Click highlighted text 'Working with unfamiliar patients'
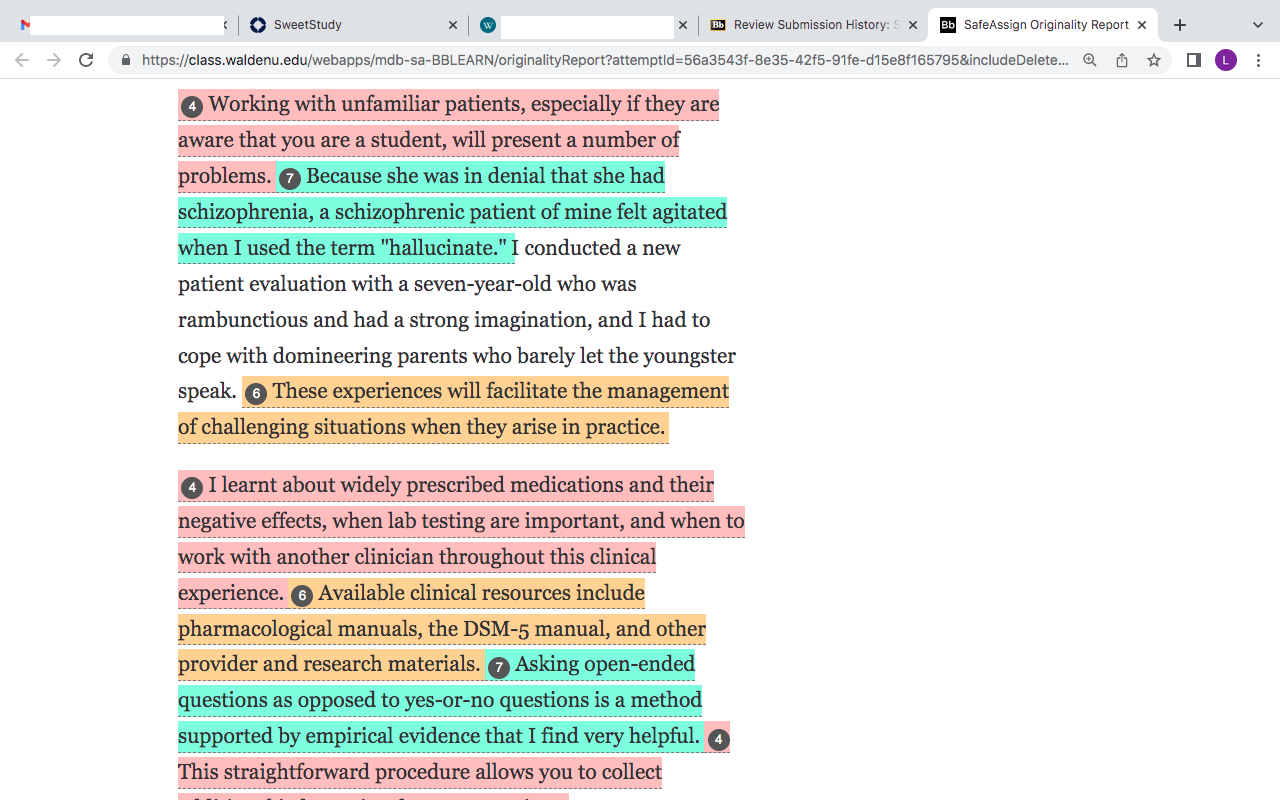The width and height of the screenshot is (1280, 800). pos(366,104)
